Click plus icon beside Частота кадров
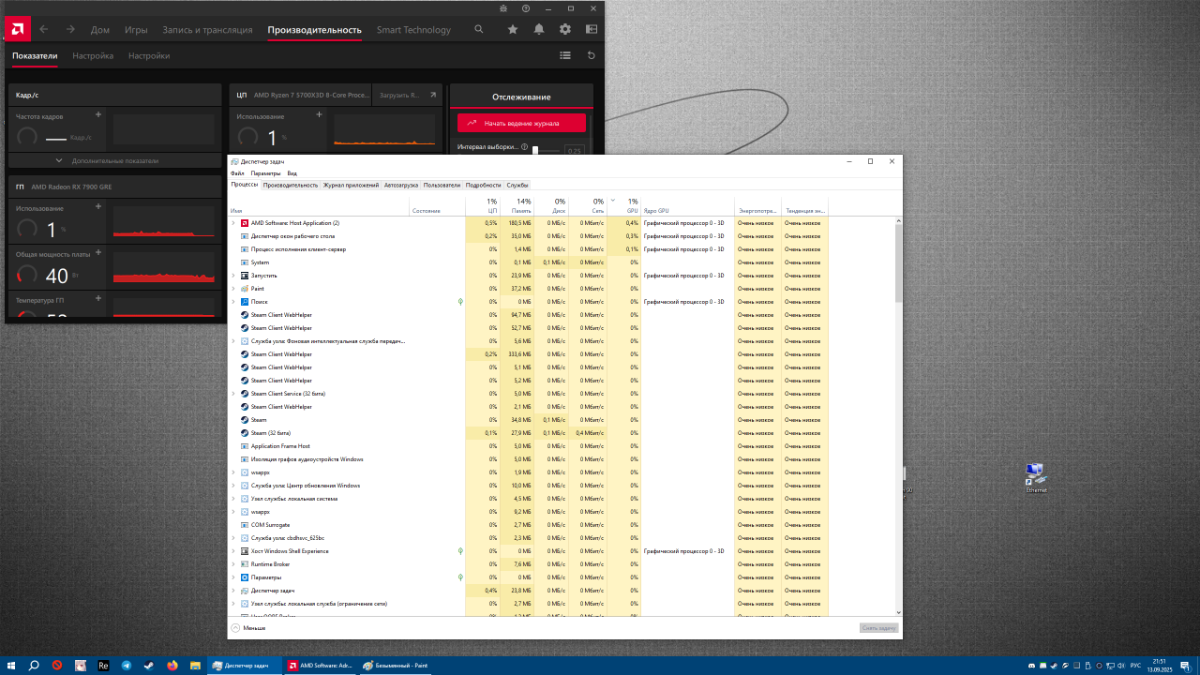 [x=98, y=116]
